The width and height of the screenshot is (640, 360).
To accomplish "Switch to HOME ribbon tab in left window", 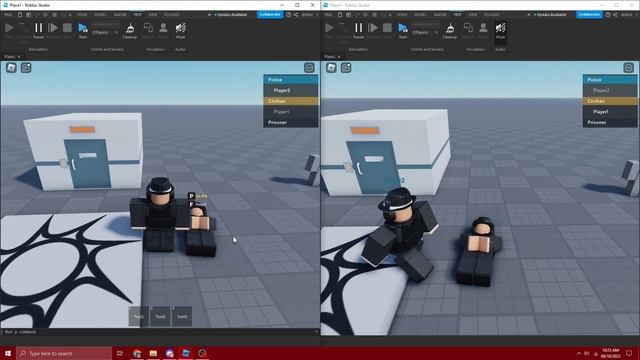I will (82, 15).
